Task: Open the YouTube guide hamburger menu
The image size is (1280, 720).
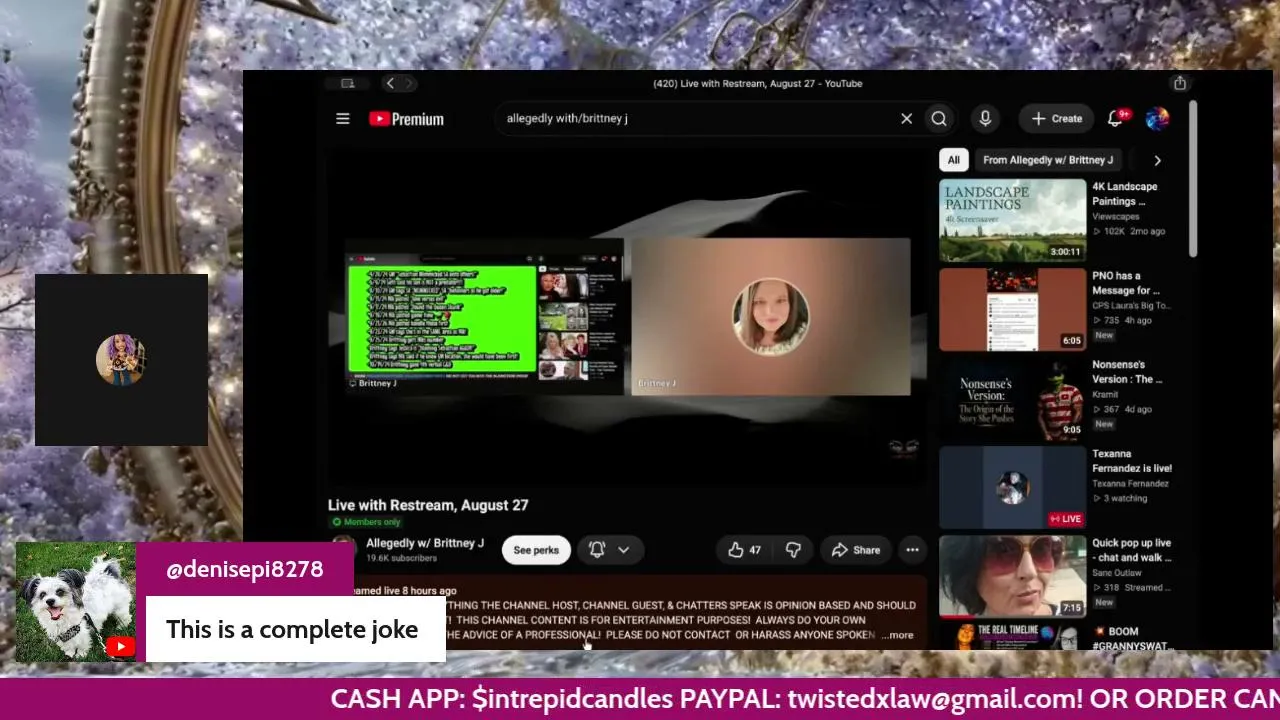Action: (x=343, y=119)
